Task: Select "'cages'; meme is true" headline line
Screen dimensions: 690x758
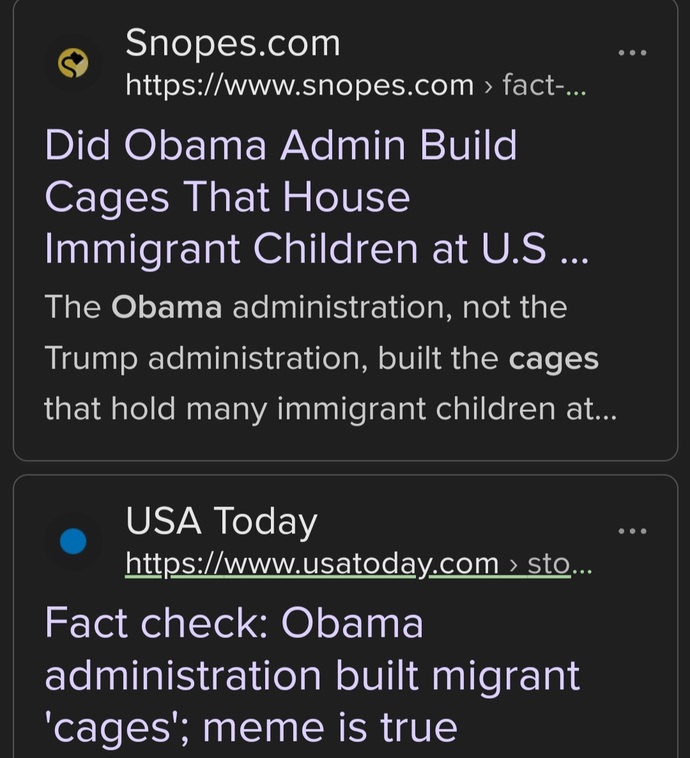Action: (251, 728)
